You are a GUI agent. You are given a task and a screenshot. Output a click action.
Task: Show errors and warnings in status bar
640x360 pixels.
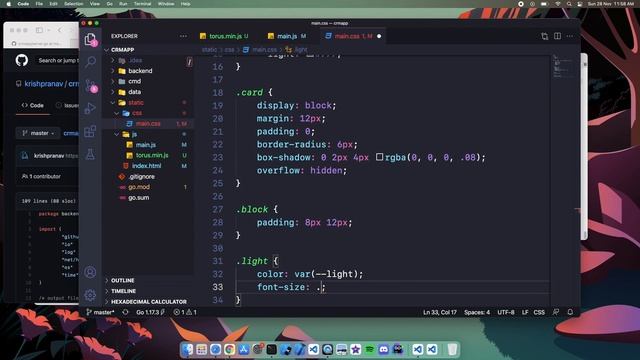(x=185, y=312)
